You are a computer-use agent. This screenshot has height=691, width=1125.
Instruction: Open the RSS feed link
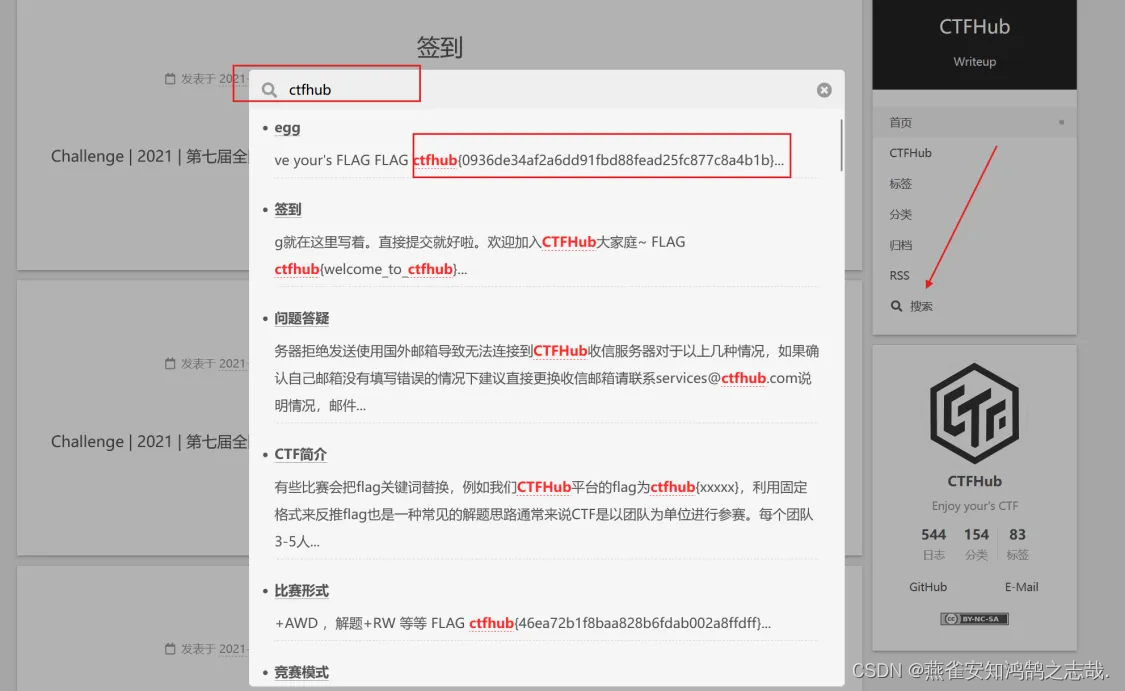899,275
